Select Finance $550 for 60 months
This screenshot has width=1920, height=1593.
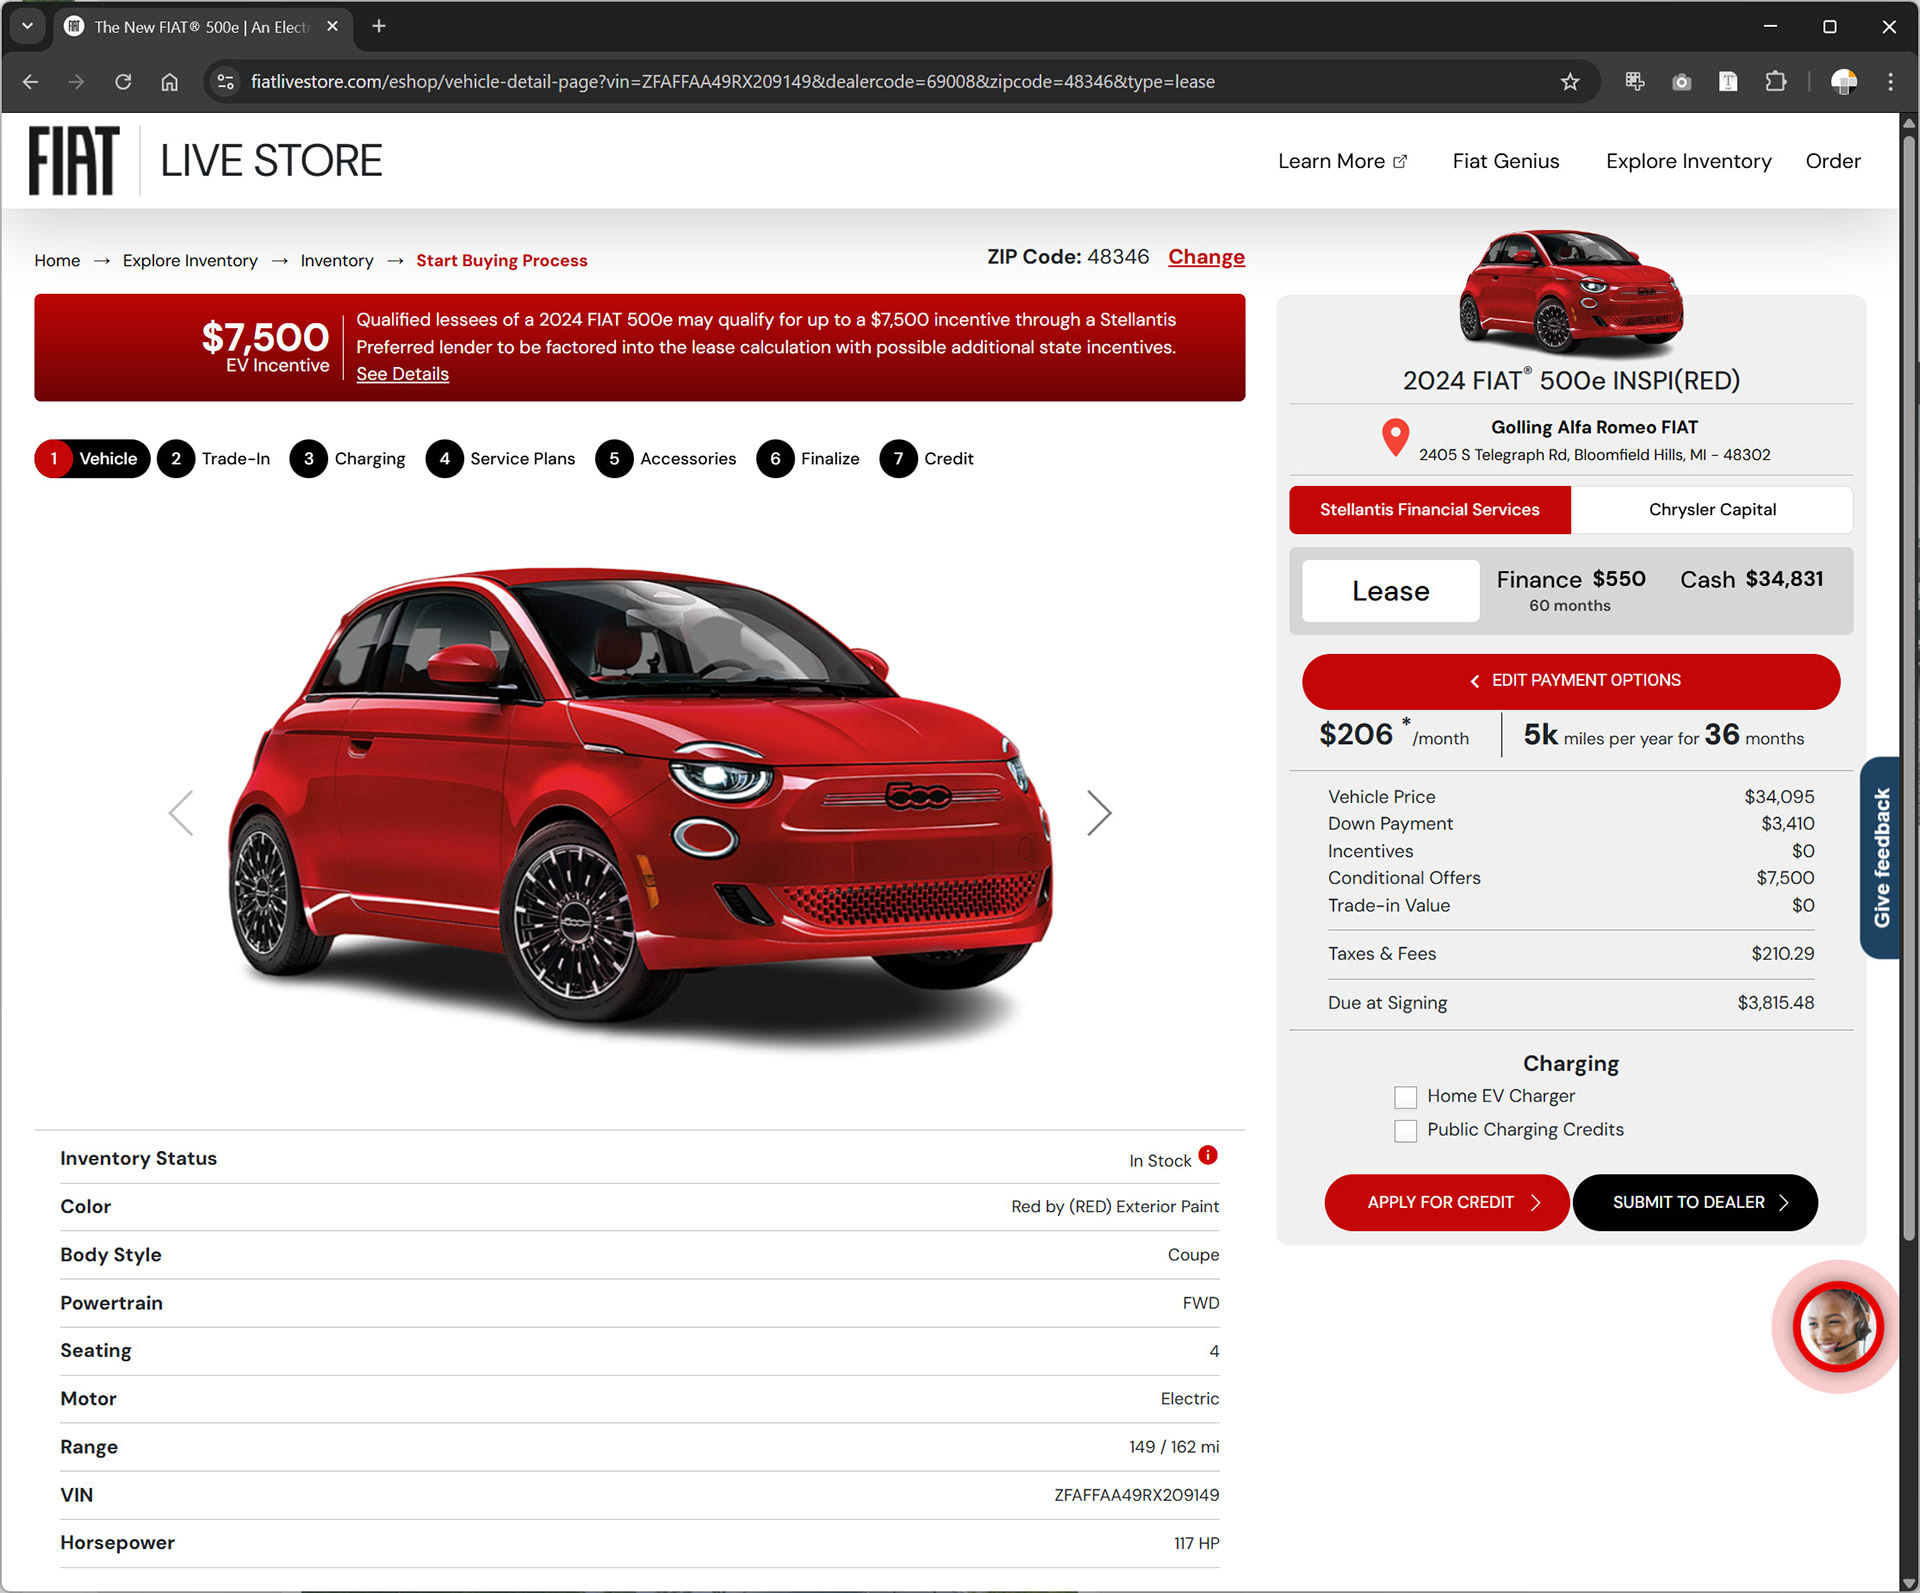pos(1570,590)
